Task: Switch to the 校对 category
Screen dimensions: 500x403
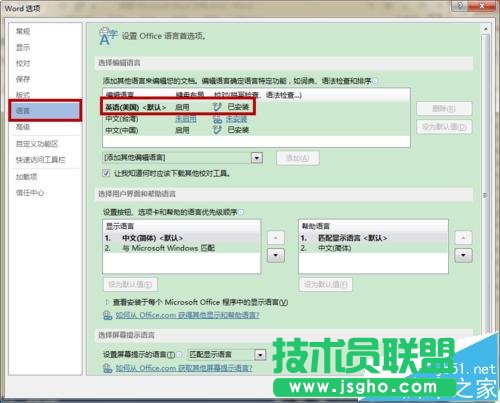Action: coord(23,63)
